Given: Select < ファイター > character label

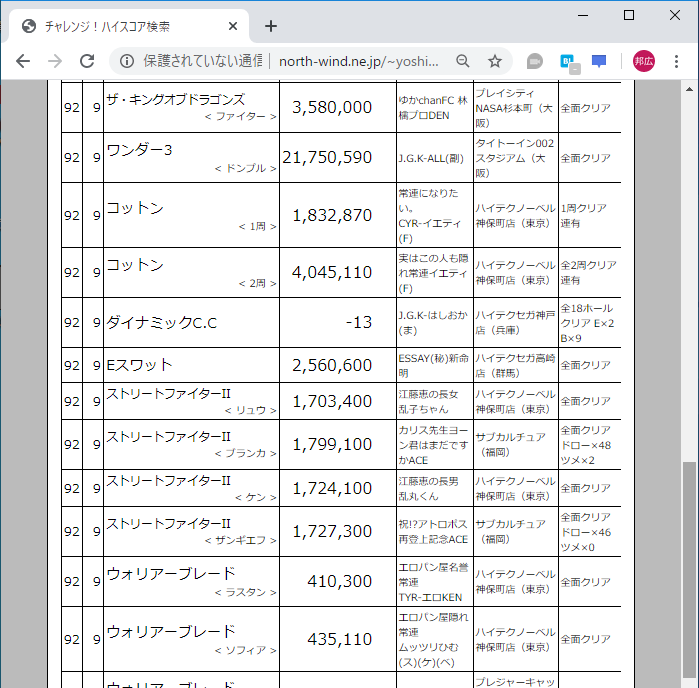Looking at the screenshot, I should pyautogui.click(x=241, y=116).
